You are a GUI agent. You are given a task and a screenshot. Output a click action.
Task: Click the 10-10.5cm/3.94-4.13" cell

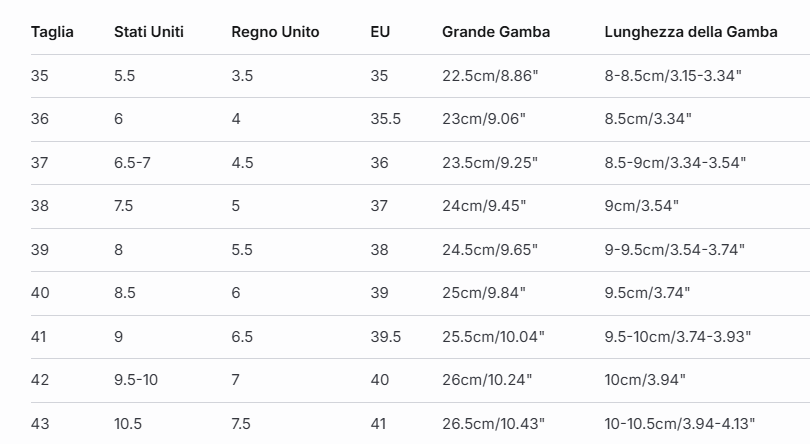click(680, 424)
